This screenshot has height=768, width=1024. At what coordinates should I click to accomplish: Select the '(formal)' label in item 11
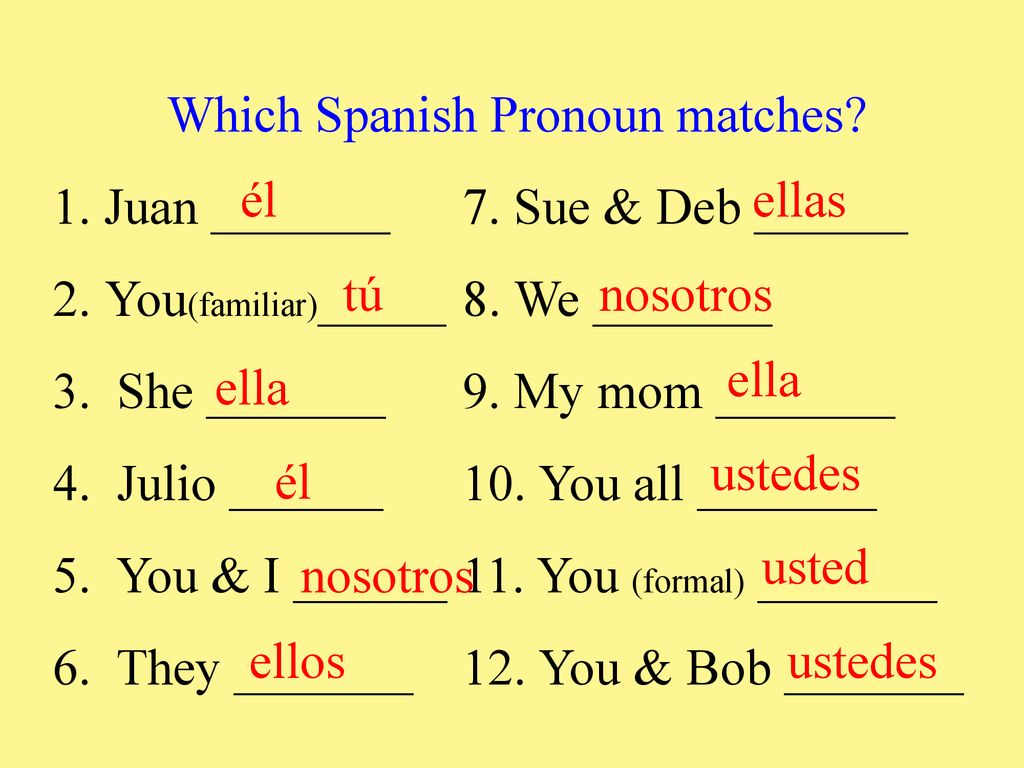point(688,581)
